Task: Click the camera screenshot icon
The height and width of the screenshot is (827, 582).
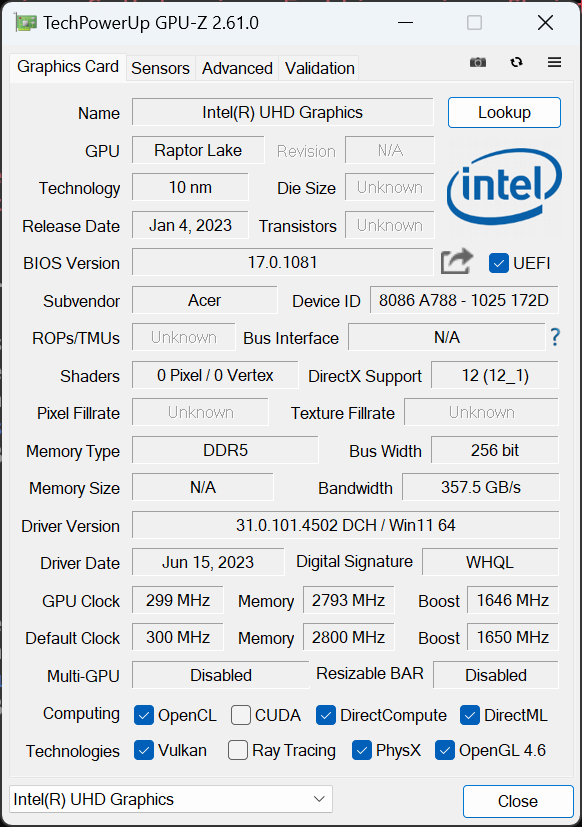Action: point(478,62)
